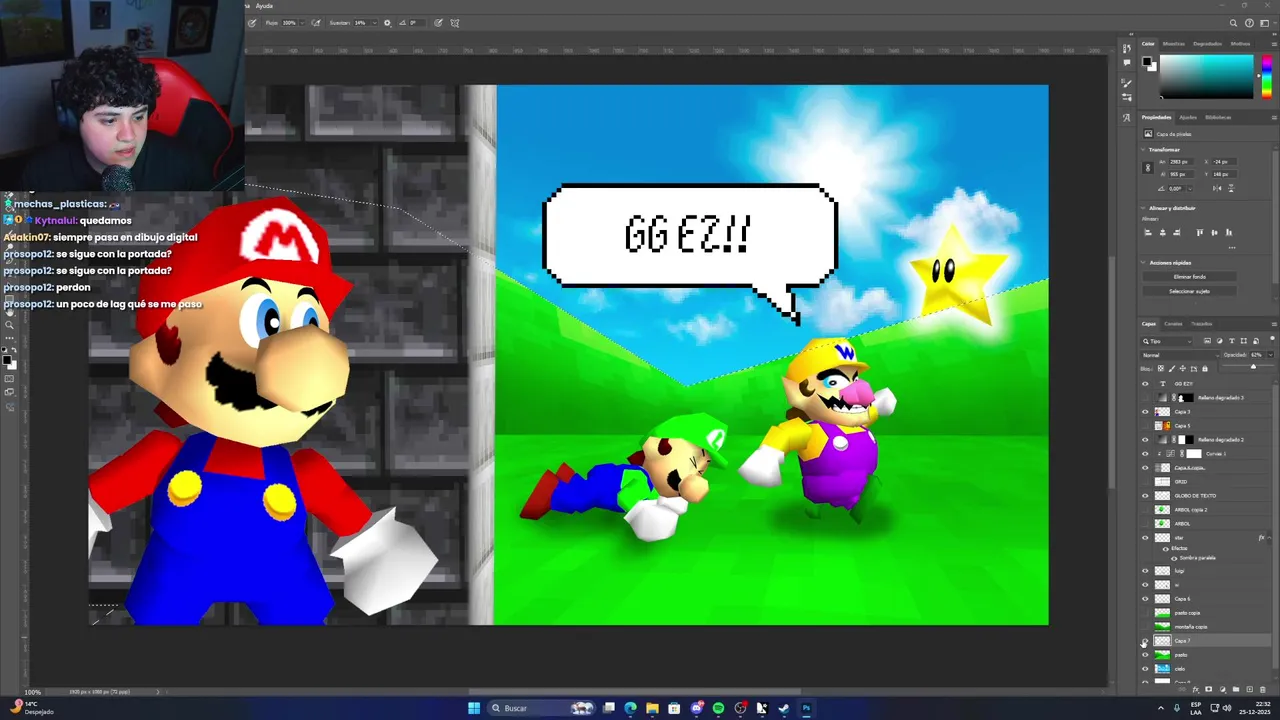This screenshot has width=1280, height=720.
Task: Align left edges icon in Alinear
Action: [x=1148, y=232]
